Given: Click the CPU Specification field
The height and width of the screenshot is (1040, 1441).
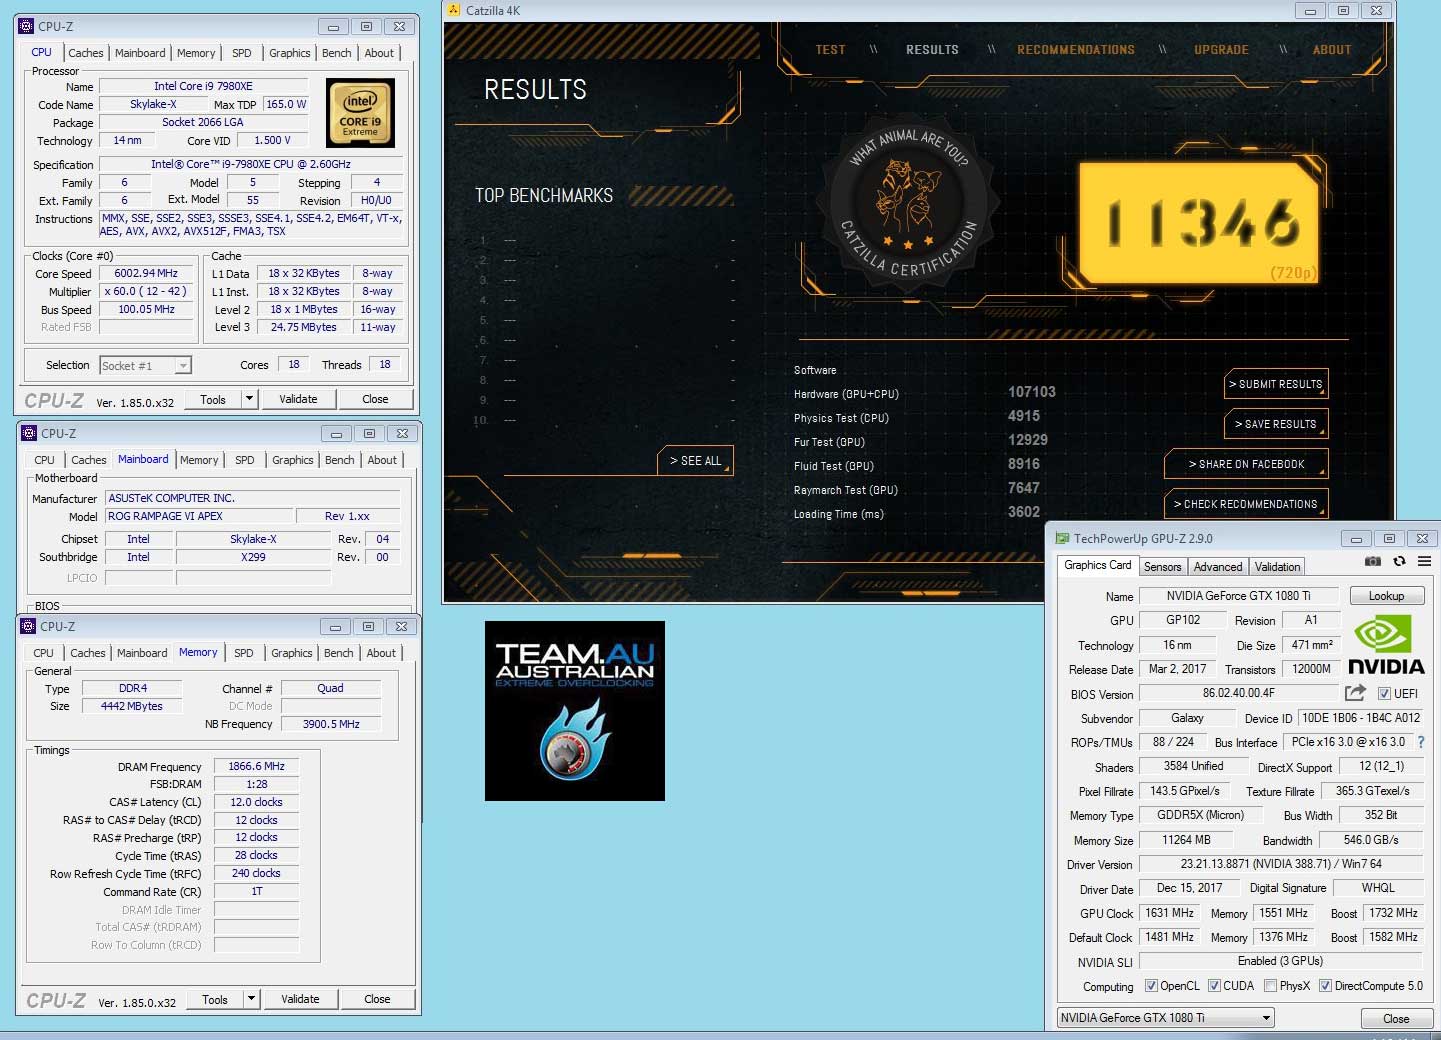Looking at the screenshot, I should pyautogui.click(x=251, y=164).
